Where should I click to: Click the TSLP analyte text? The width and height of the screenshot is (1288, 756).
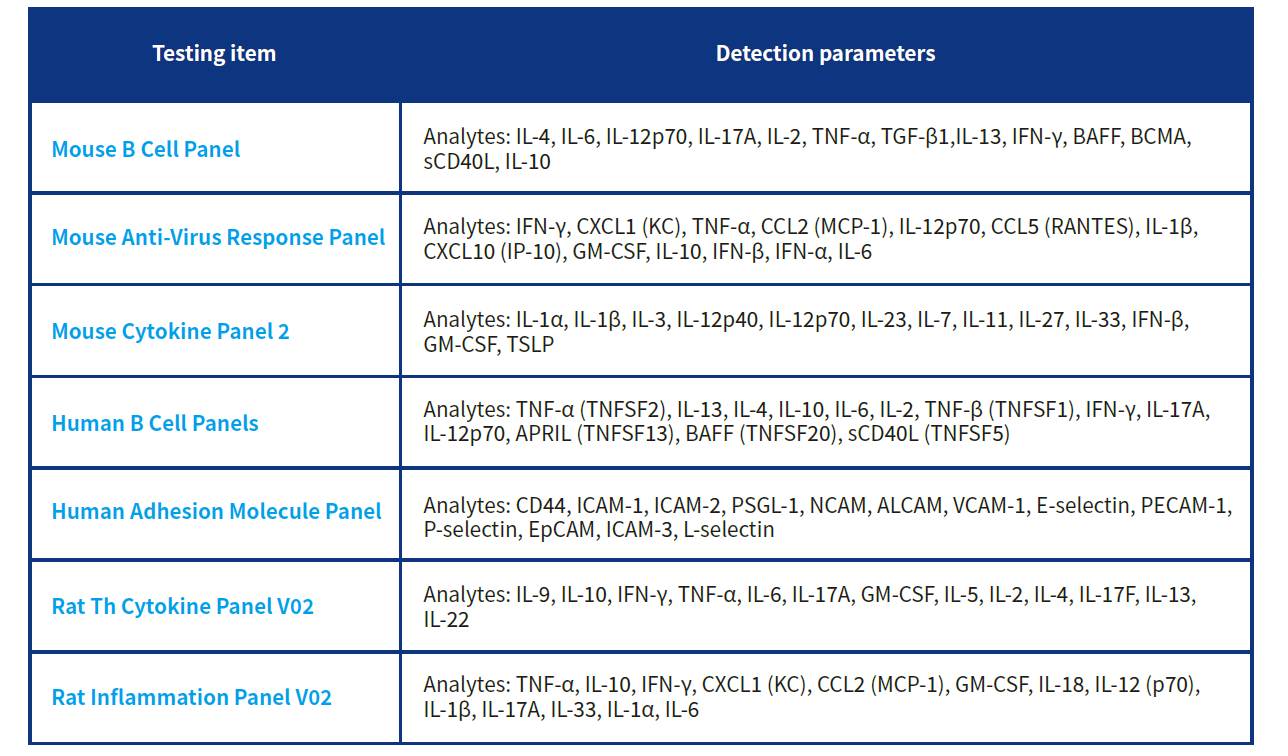pos(531,344)
